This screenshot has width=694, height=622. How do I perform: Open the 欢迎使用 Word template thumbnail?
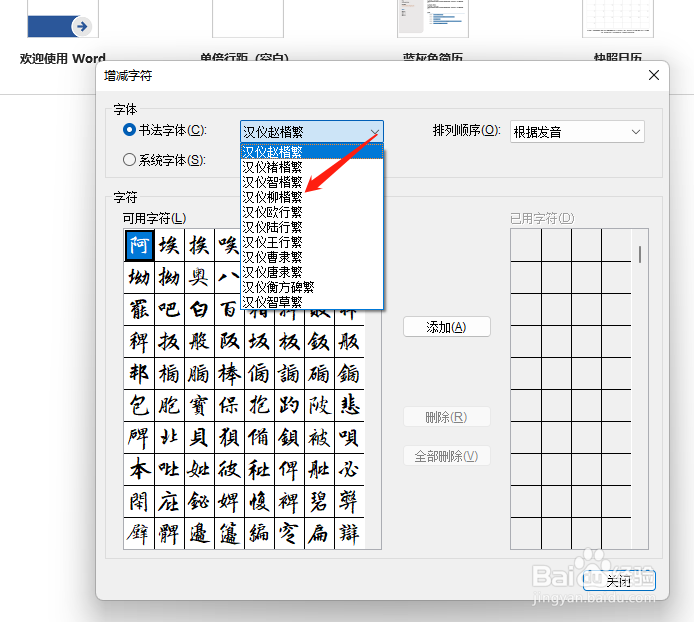tap(63, 19)
